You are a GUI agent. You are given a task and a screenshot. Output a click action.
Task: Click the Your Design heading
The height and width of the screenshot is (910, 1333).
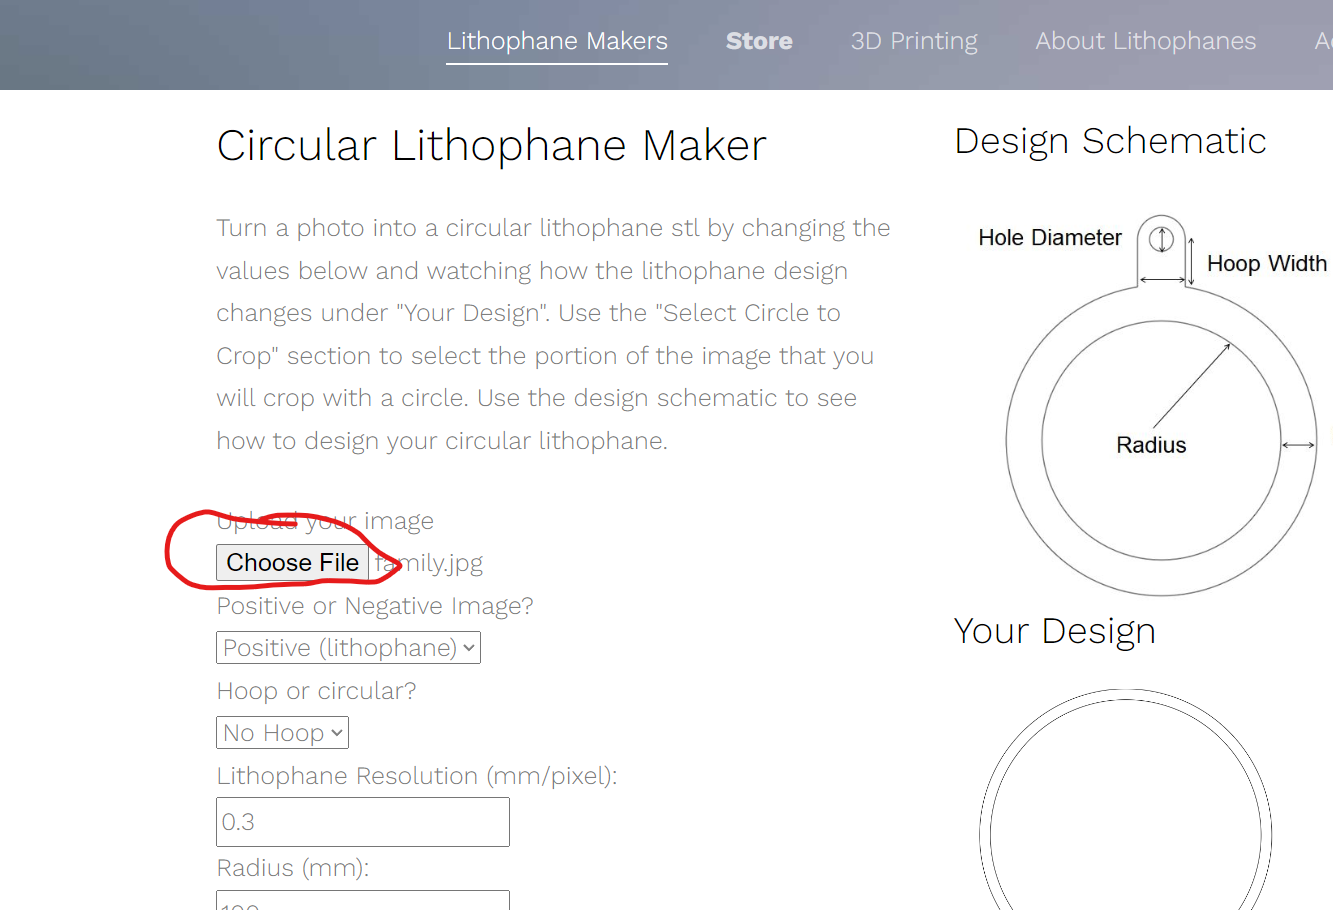pos(1054,631)
